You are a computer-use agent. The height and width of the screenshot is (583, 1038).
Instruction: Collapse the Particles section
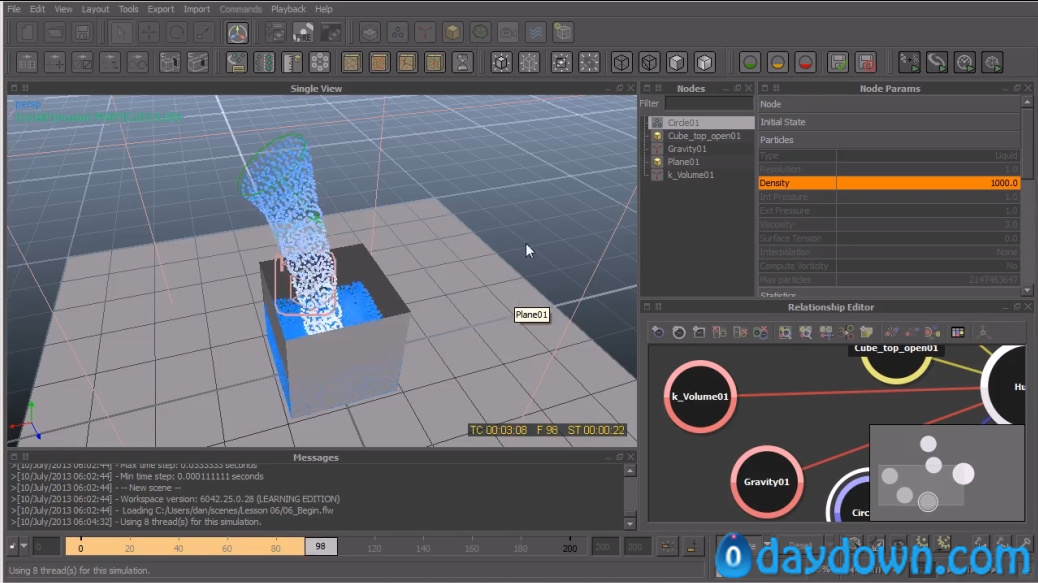[x=889, y=140]
